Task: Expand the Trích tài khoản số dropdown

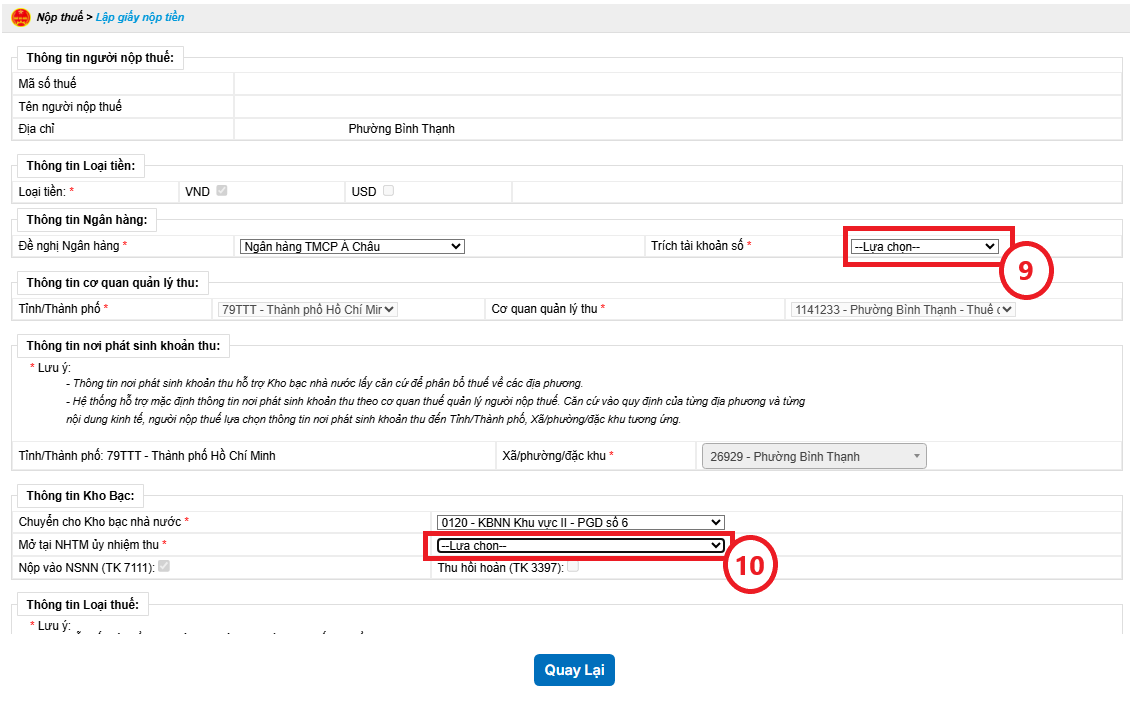Action: coord(924,246)
